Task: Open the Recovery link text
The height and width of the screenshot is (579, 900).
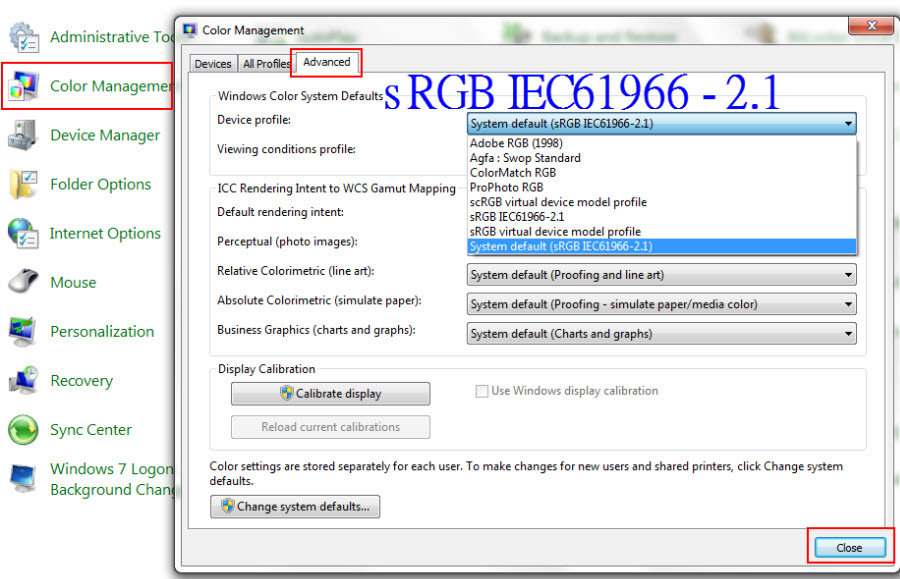Action: (x=82, y=380)
